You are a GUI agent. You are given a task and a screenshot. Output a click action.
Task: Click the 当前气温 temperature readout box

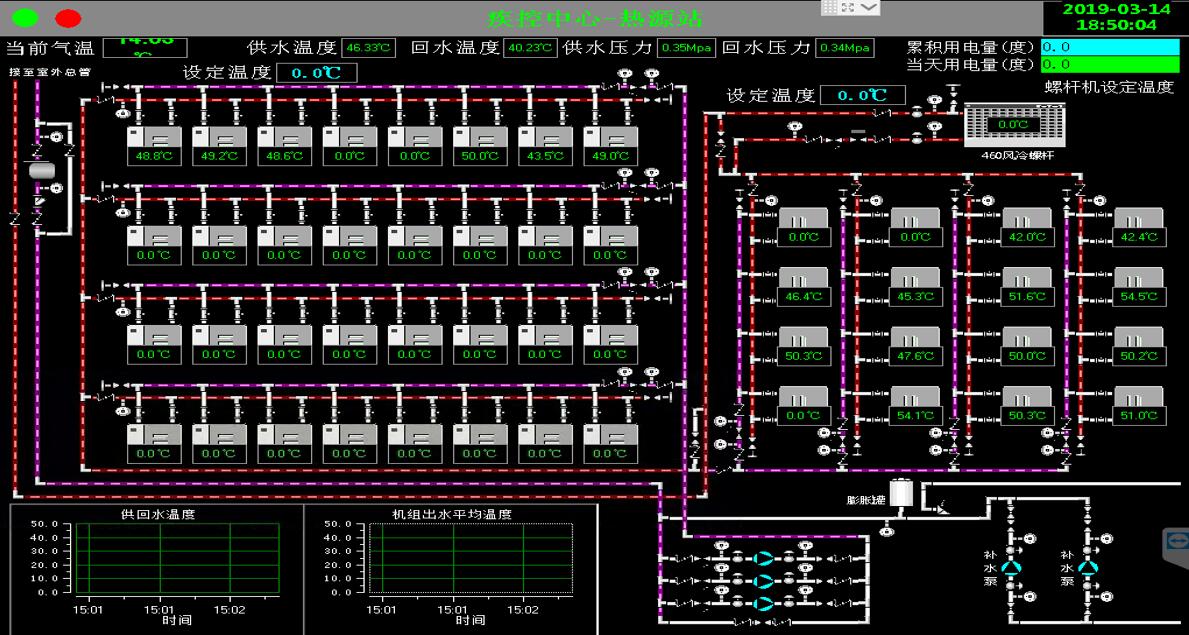point(145,46)
